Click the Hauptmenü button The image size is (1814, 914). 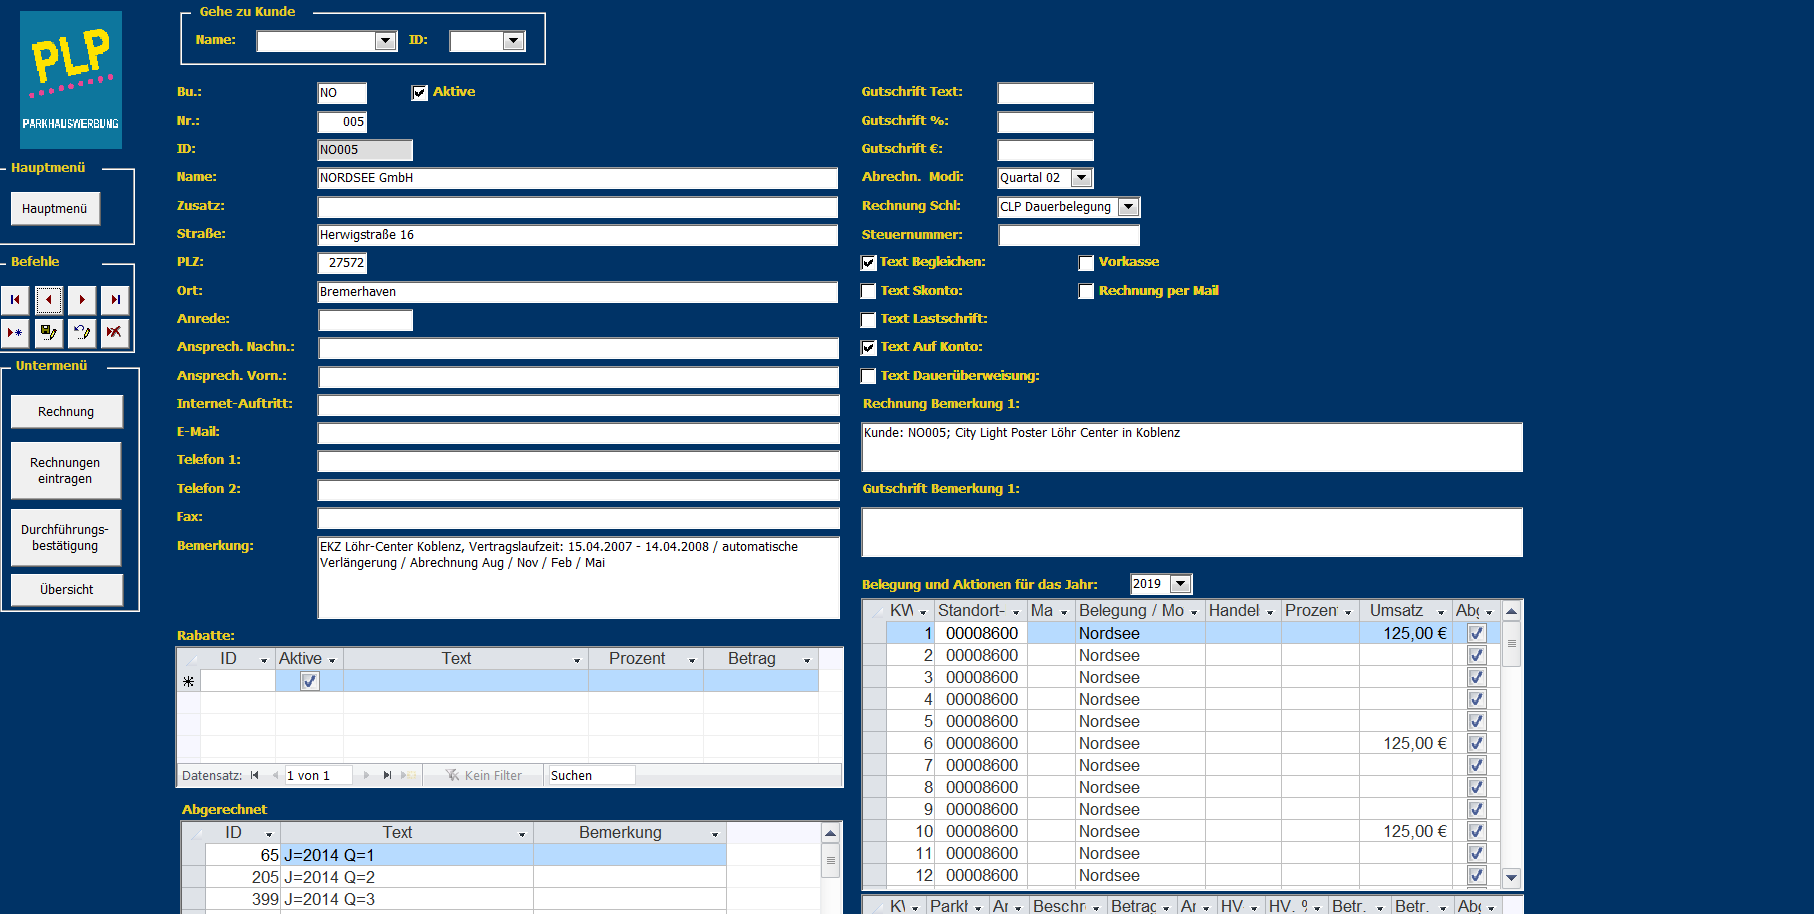pos(55,209)
